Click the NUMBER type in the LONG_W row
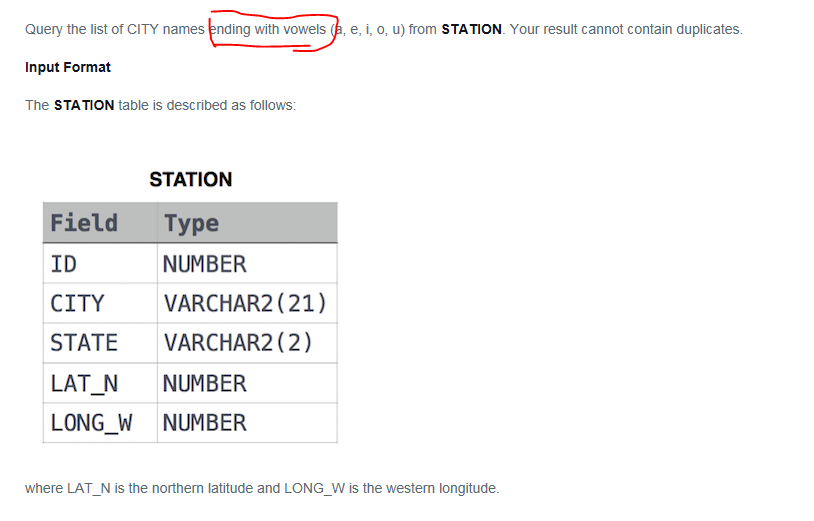Image resolution: width=814 pixels, height=521 pixels. [247, 423]
